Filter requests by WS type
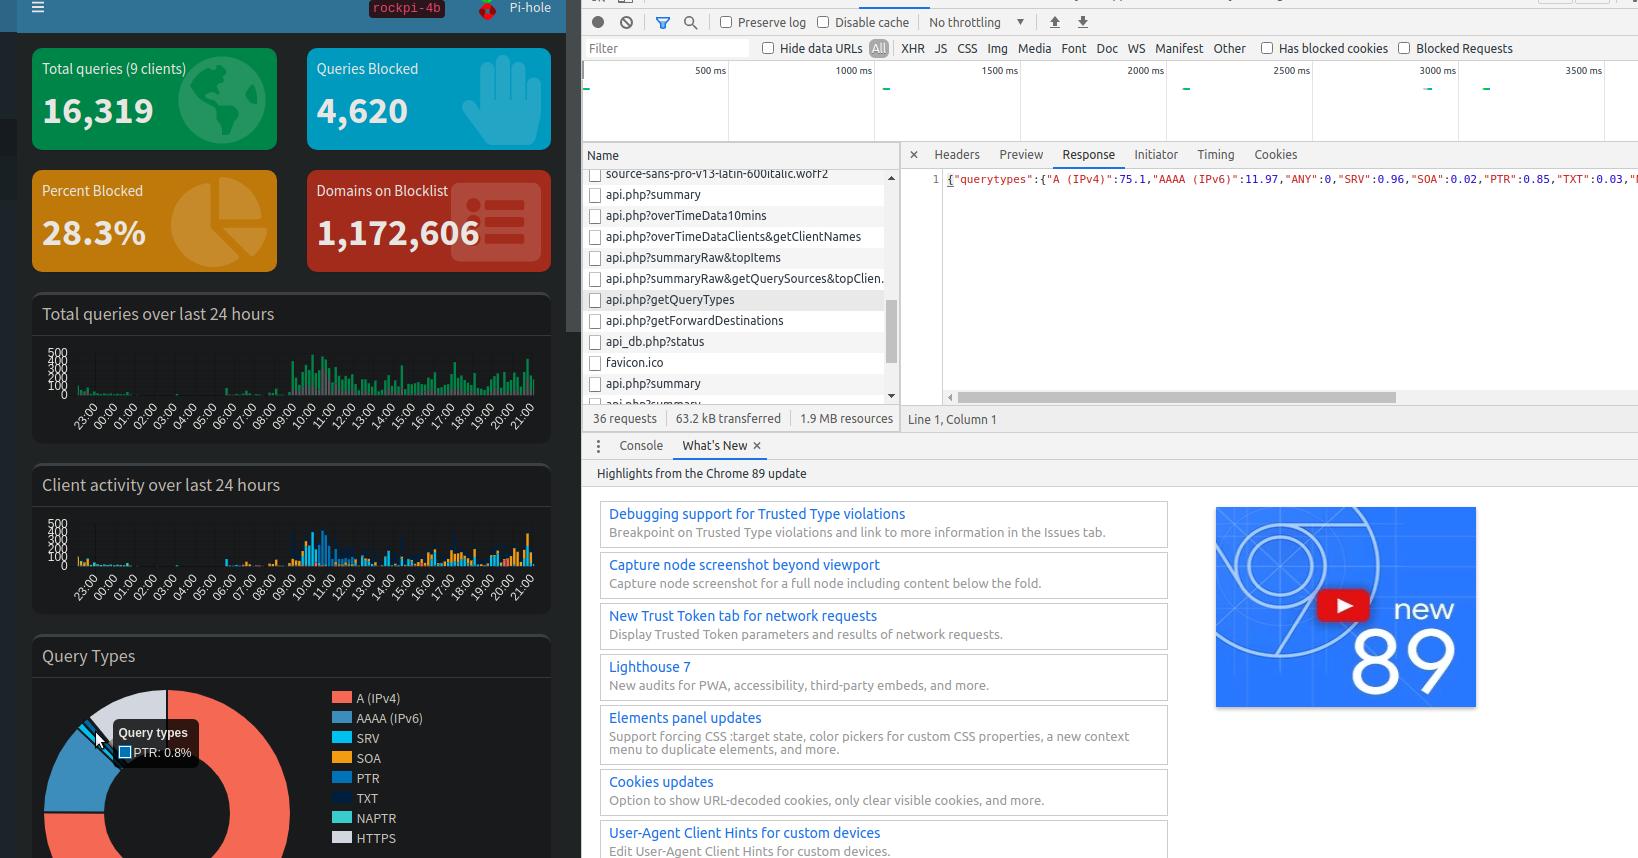Screen dimensions: 1638x858 1136,48
